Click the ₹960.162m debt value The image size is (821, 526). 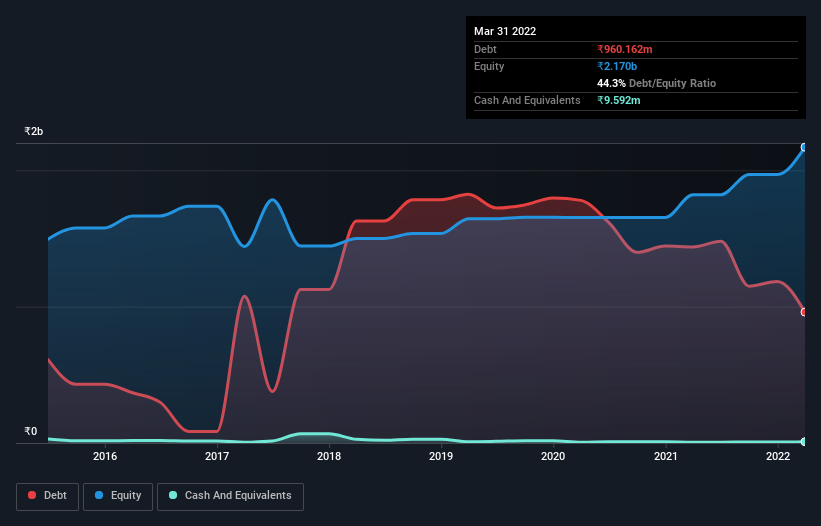coord(625,49)
